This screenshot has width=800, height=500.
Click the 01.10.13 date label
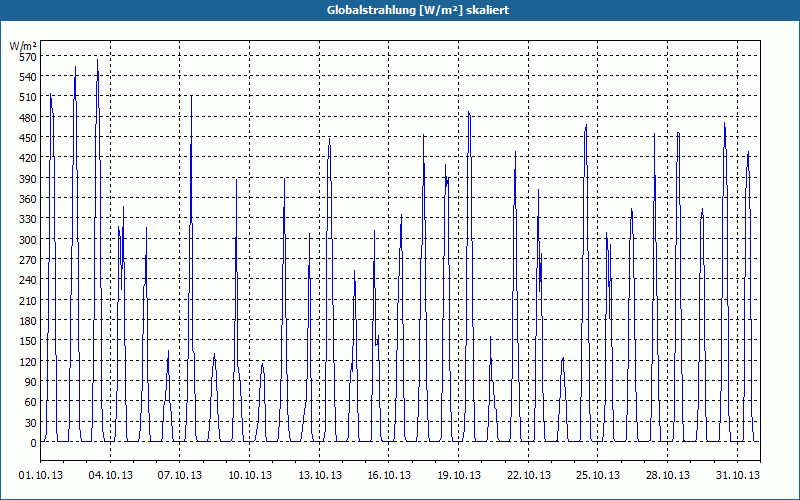pyautogui.click(x=41, y=476)
